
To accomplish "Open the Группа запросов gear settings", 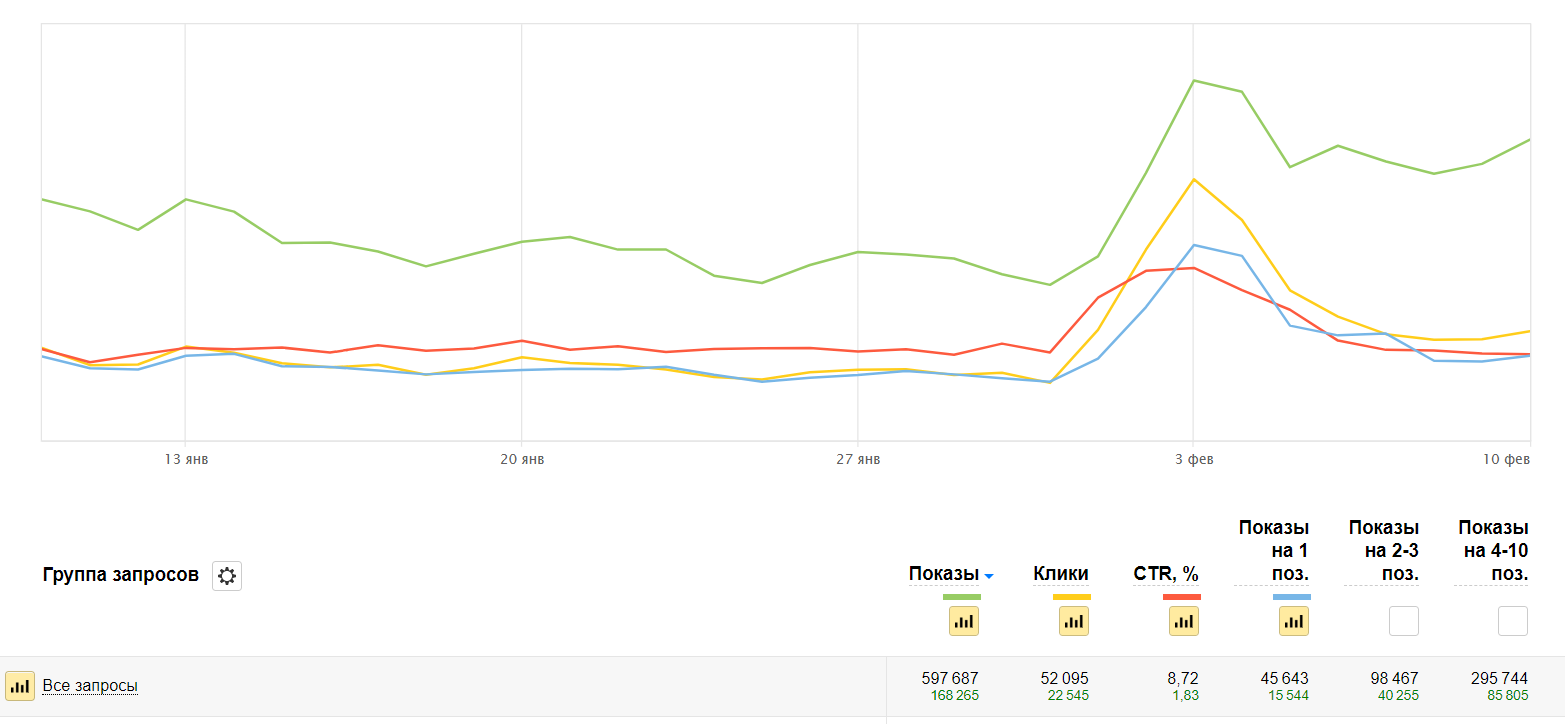I will [227, 576].
